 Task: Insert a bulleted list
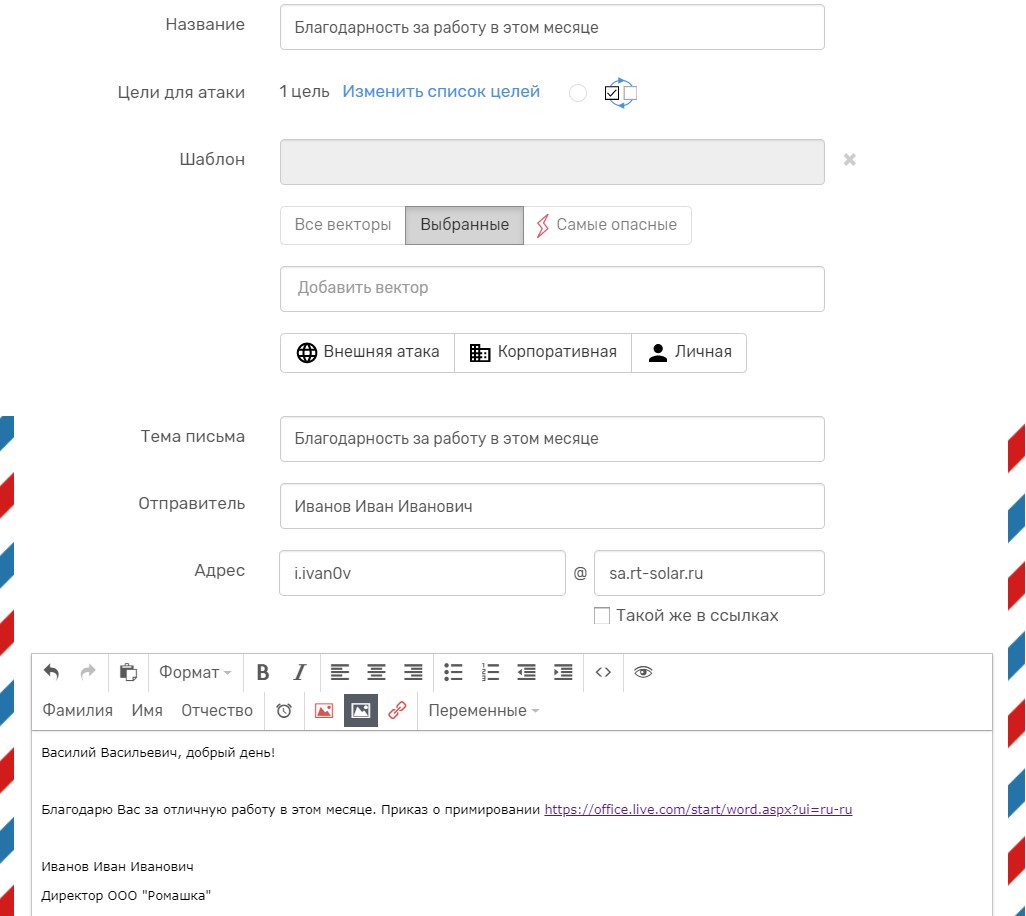coord(454,673)
